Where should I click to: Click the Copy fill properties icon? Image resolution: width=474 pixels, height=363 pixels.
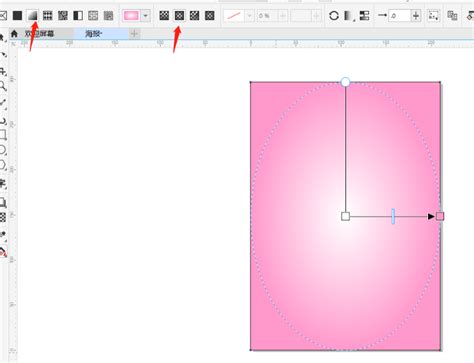point(452,16)
